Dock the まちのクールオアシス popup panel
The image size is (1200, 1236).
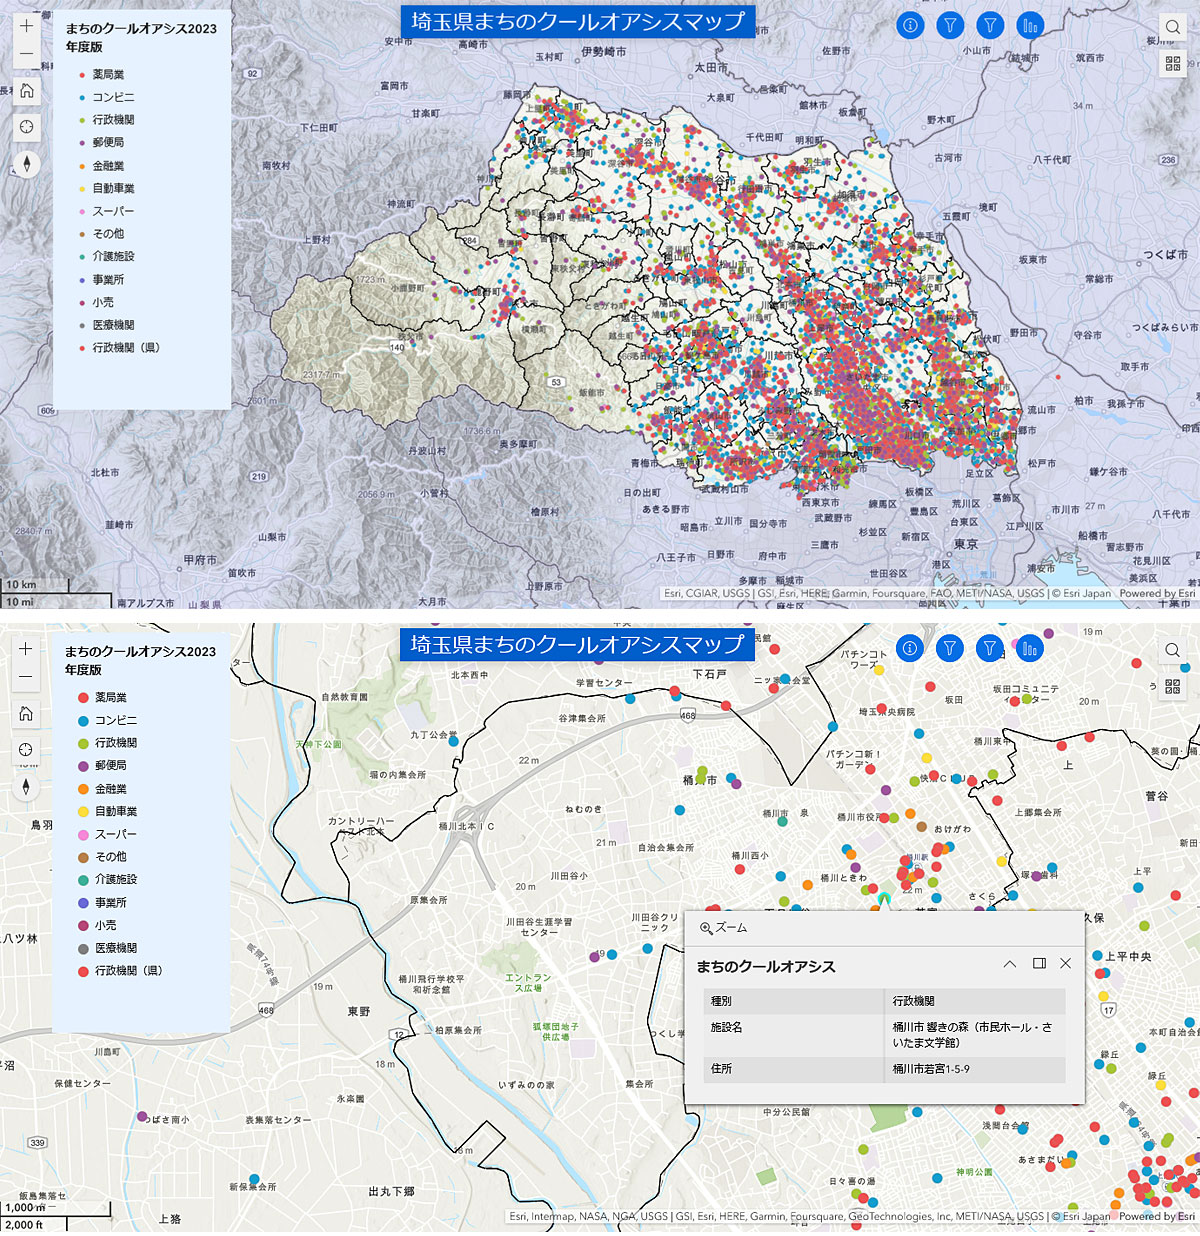[x=1039, y=964]
